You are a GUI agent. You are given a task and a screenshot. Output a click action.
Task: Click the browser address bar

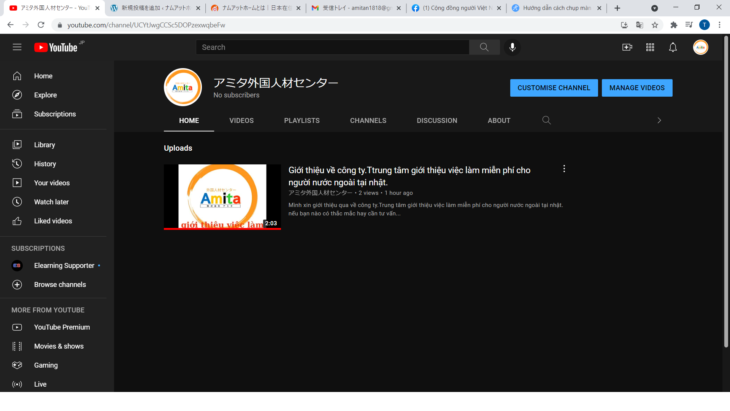point(335,25)
